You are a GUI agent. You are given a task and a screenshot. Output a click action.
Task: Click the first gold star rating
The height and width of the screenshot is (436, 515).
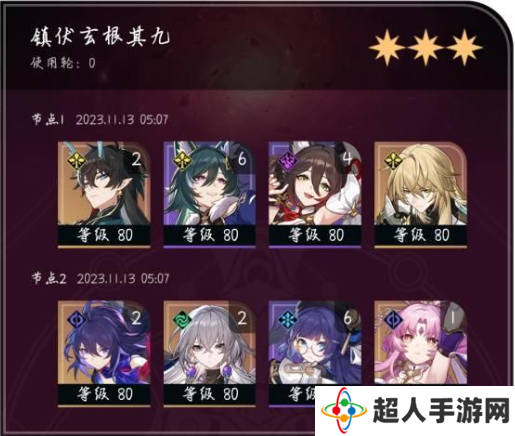click(387, 47)
